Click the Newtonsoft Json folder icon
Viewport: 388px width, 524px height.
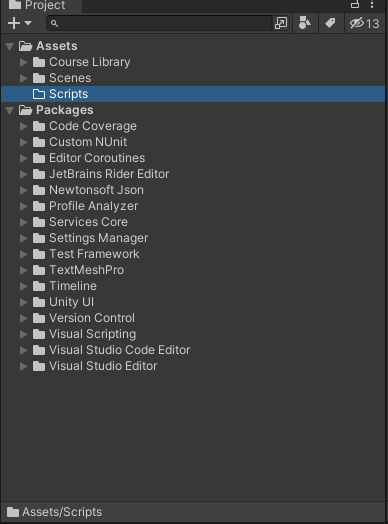[x=39, y=190]
